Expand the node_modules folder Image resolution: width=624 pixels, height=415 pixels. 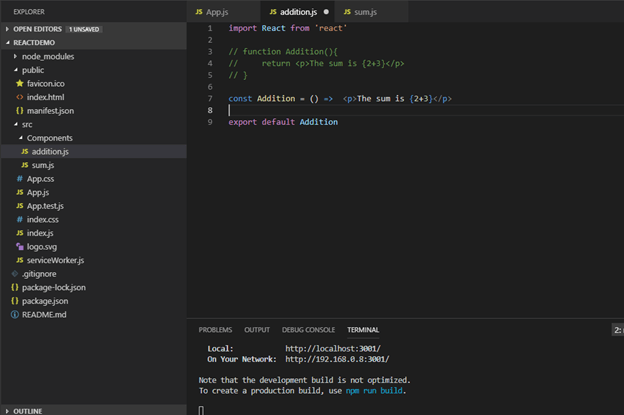15,57
